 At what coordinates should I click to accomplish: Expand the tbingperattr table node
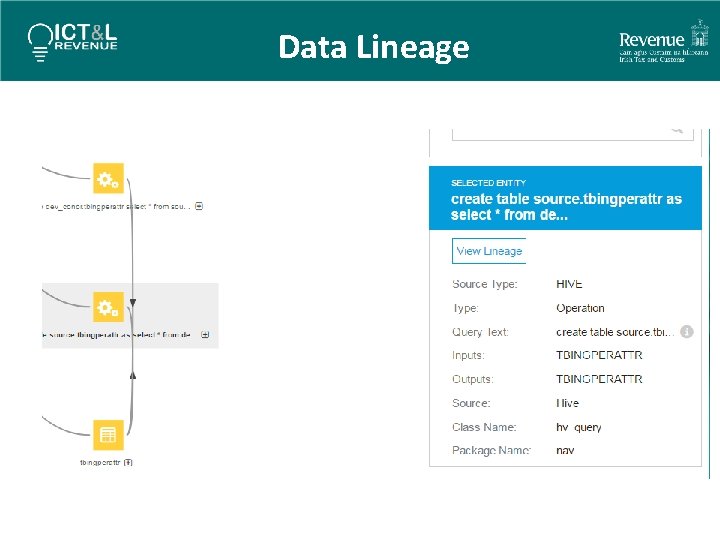point(128,462)
